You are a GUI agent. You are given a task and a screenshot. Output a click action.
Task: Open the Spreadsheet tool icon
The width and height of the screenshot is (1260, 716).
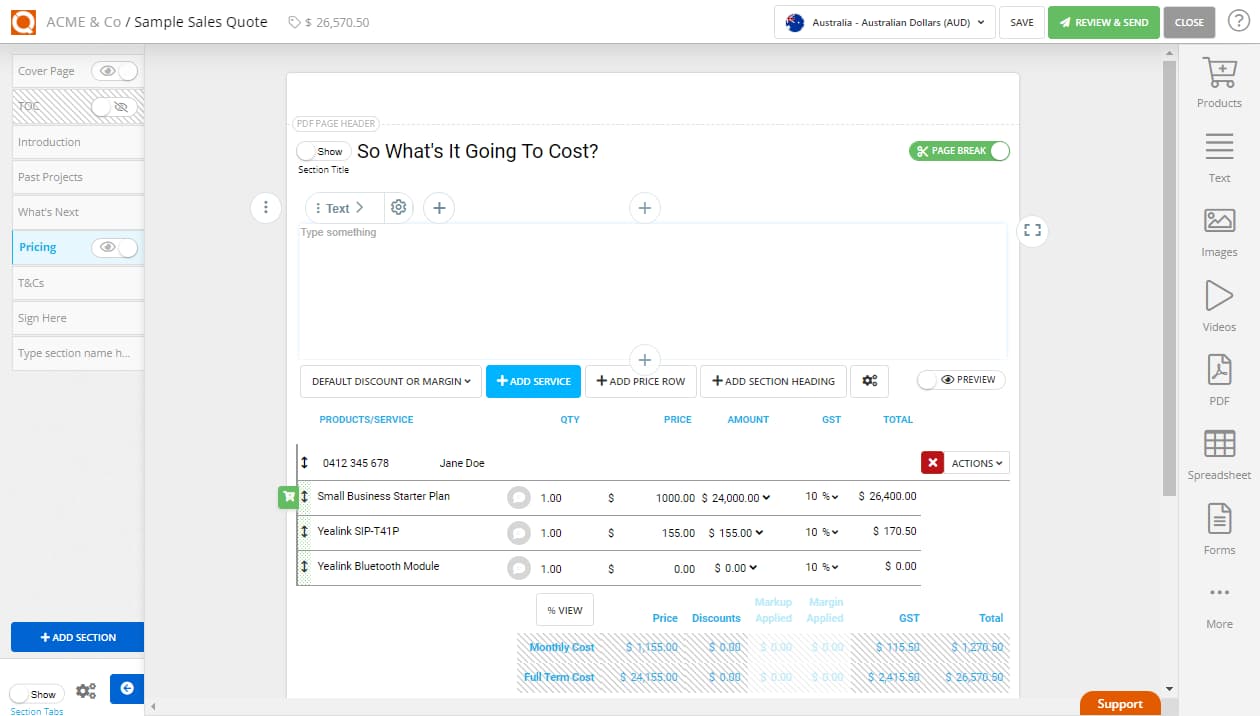[1219, 445]
